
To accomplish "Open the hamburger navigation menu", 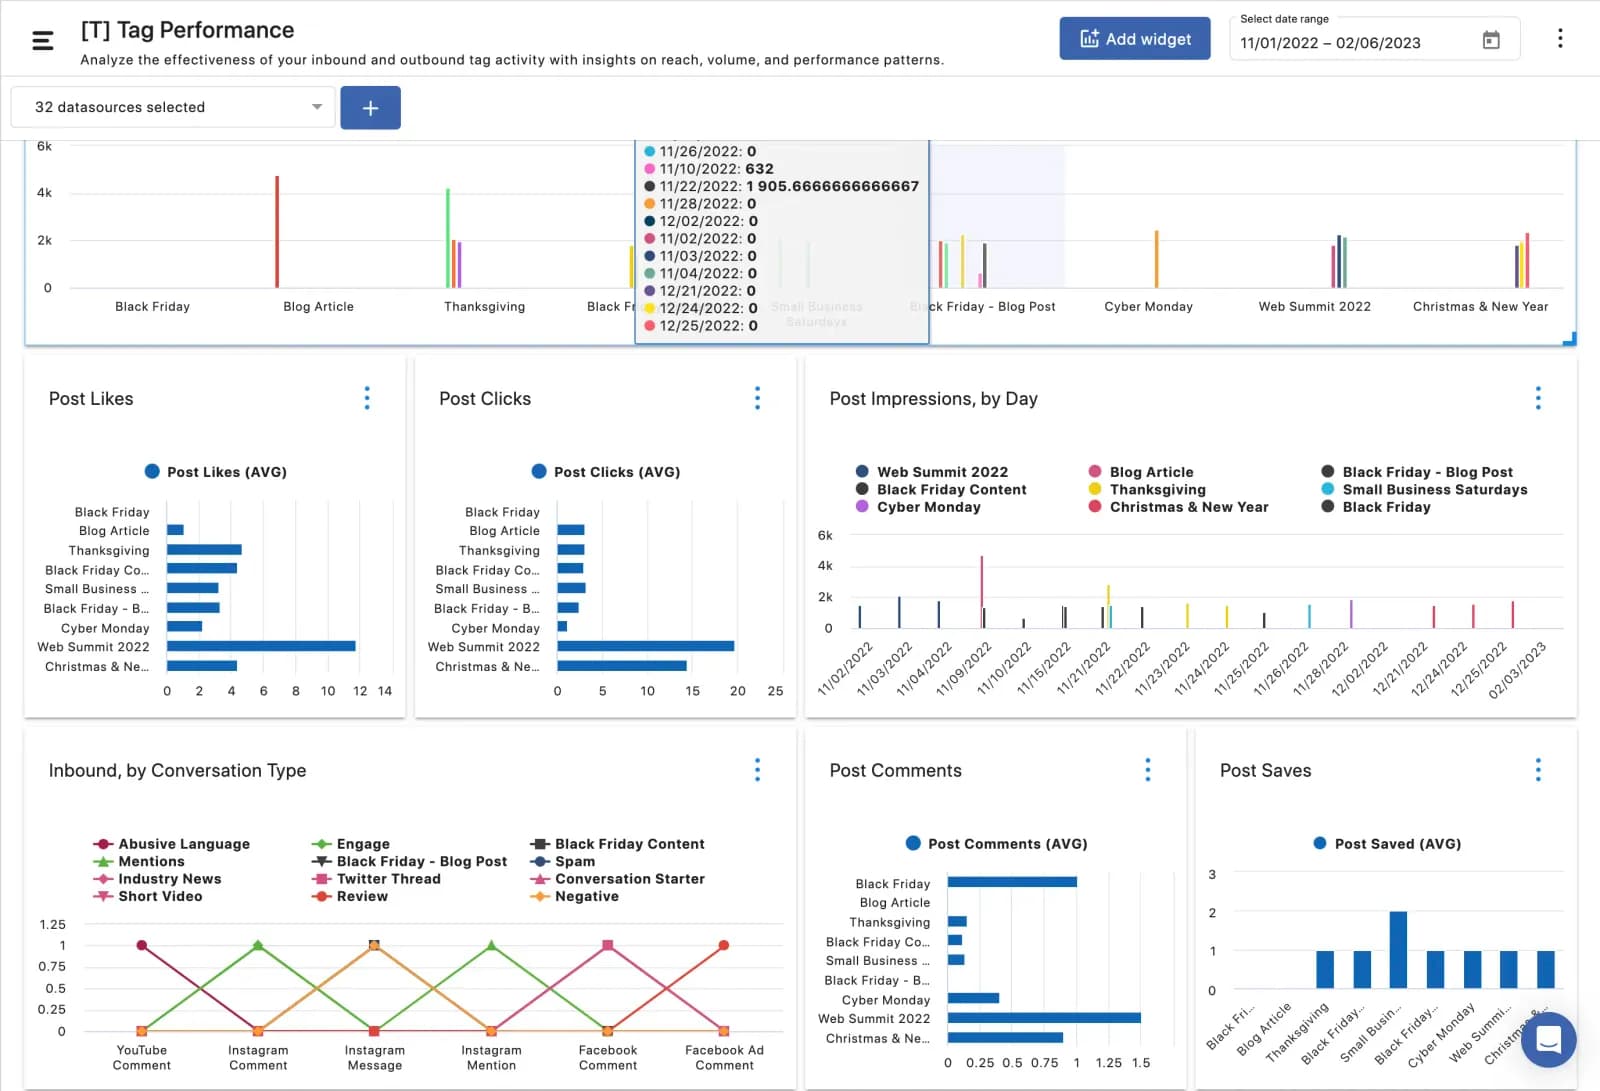I will coord(42,41).
